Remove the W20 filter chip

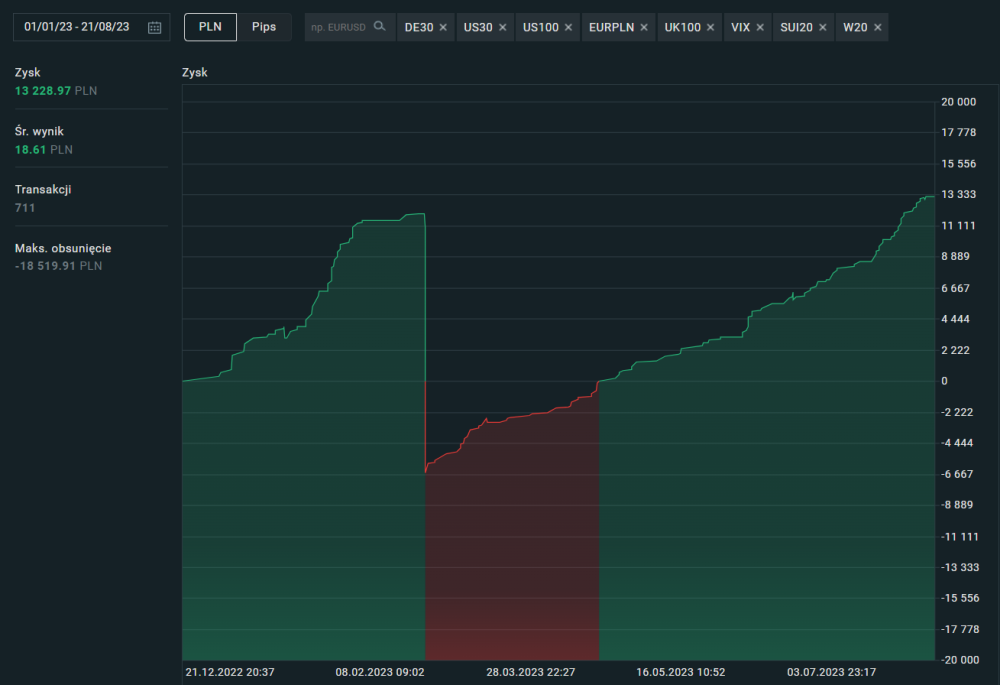point(878,27)
